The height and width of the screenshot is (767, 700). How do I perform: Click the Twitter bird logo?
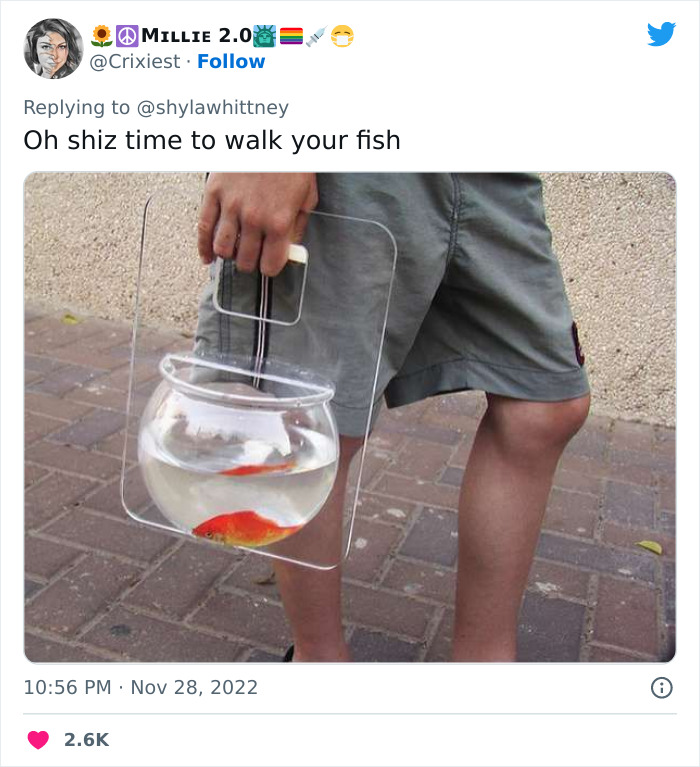click(x=661, y=35)
